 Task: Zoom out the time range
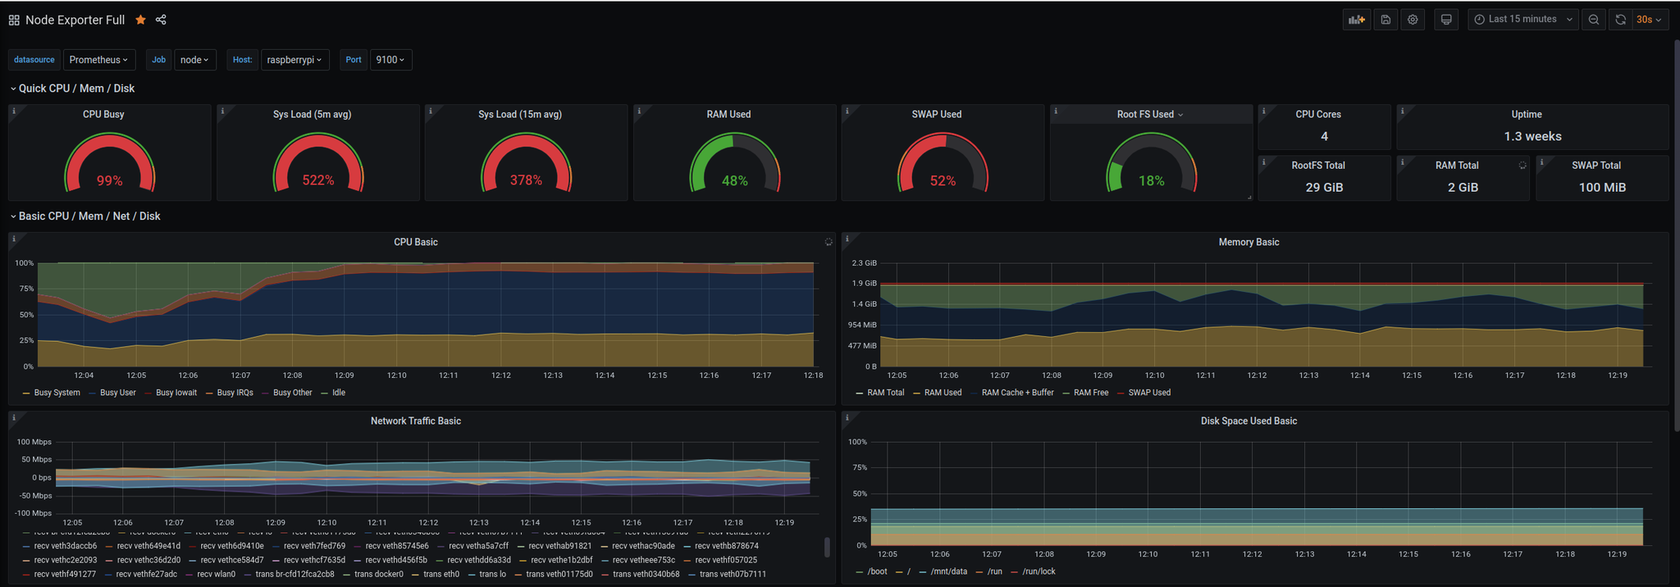tap(1594, 19)
